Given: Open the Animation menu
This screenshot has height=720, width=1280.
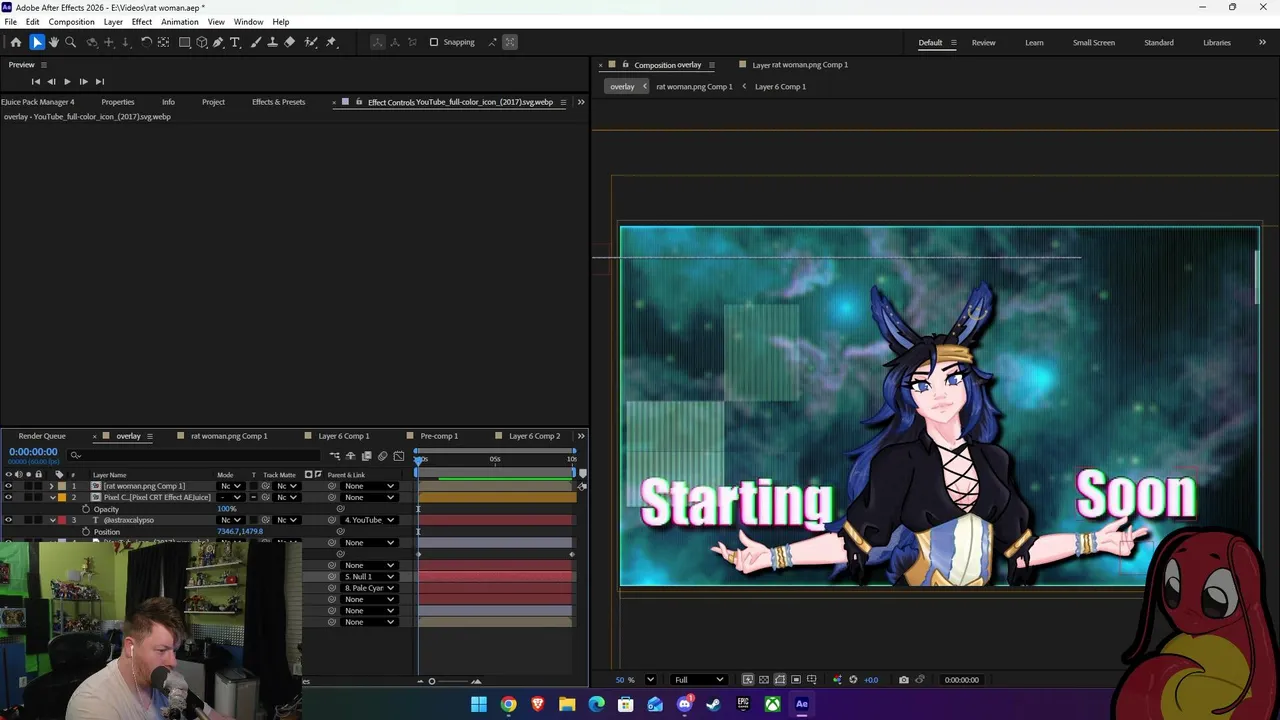Looking at the screenshot, I should click(x=180, y=22).
